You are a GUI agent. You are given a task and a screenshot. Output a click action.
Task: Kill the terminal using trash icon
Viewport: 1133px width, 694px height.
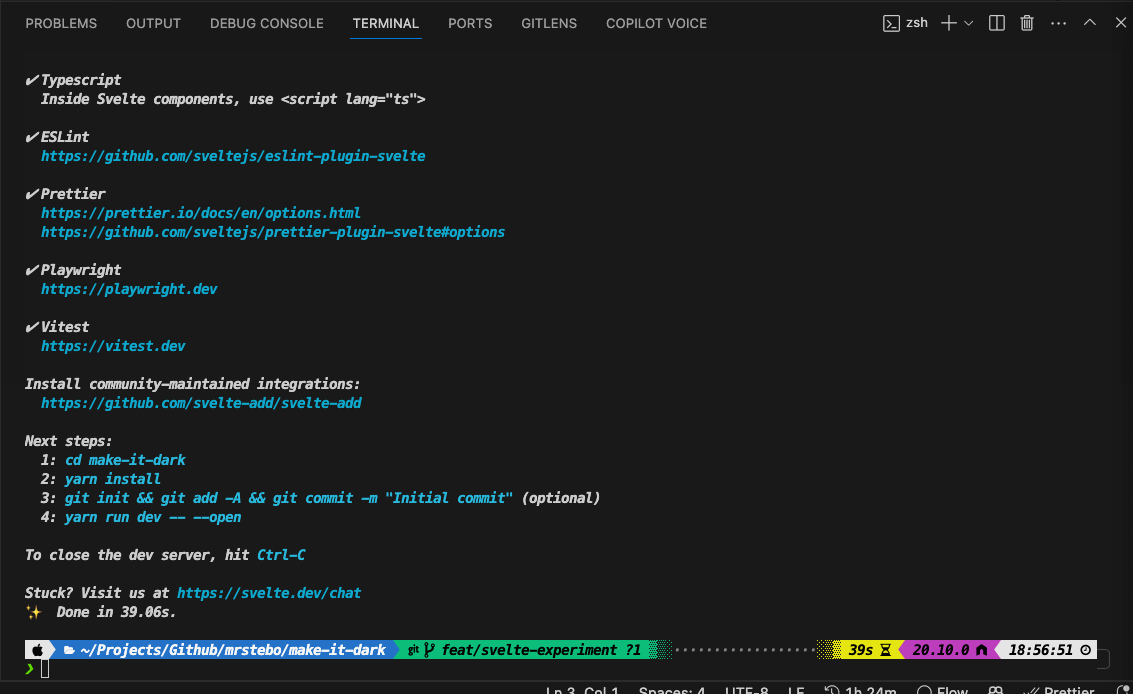(1027, 23)
